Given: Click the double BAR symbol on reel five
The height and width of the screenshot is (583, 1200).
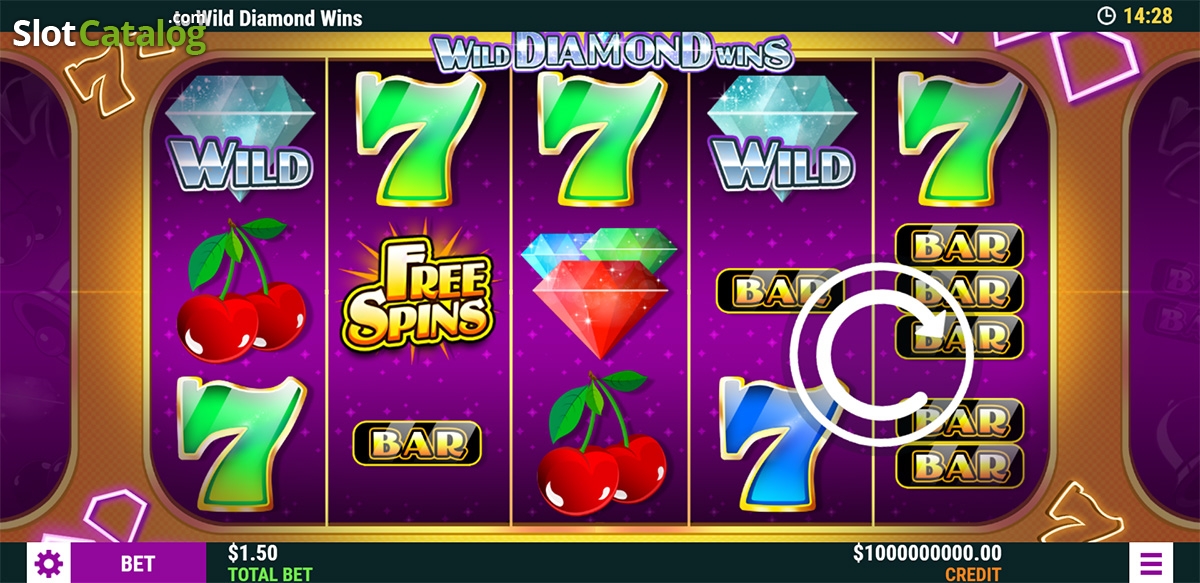Looking at the screenshot, I should 960,442.
